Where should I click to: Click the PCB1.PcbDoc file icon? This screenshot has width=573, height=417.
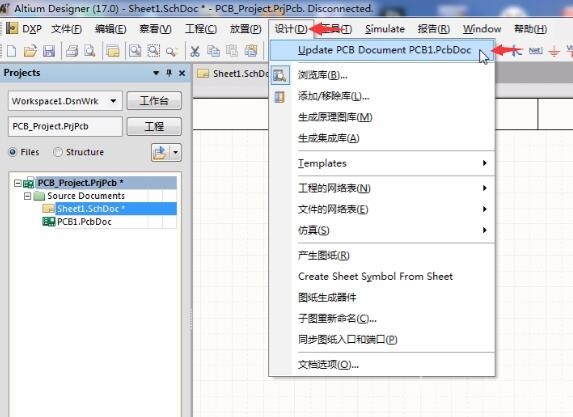click(x=49, y=221)
